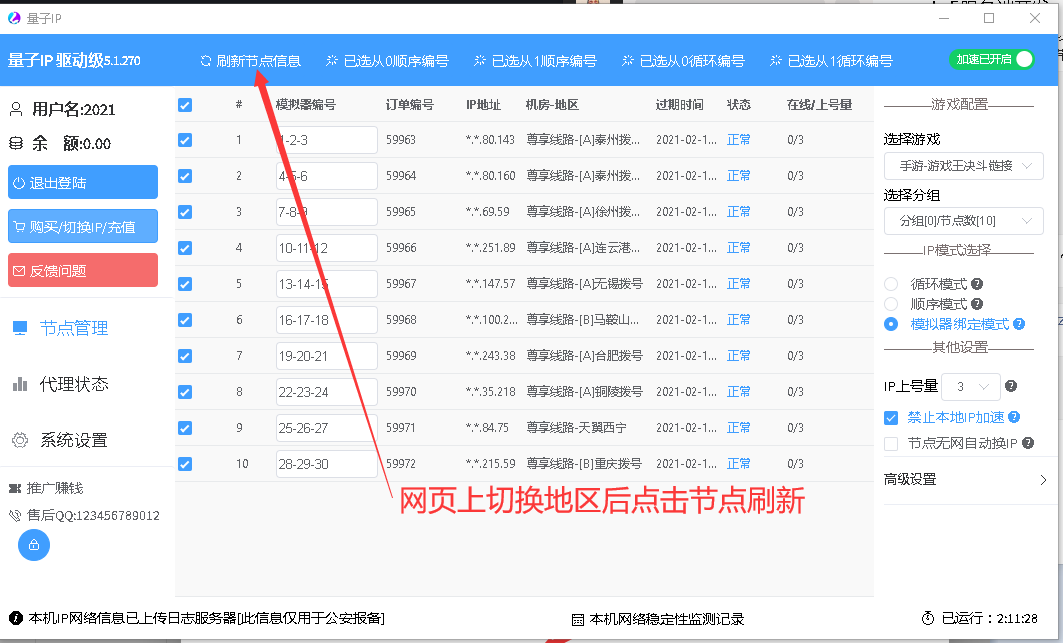Open the 选择分组 dropdown

[963, 221]
